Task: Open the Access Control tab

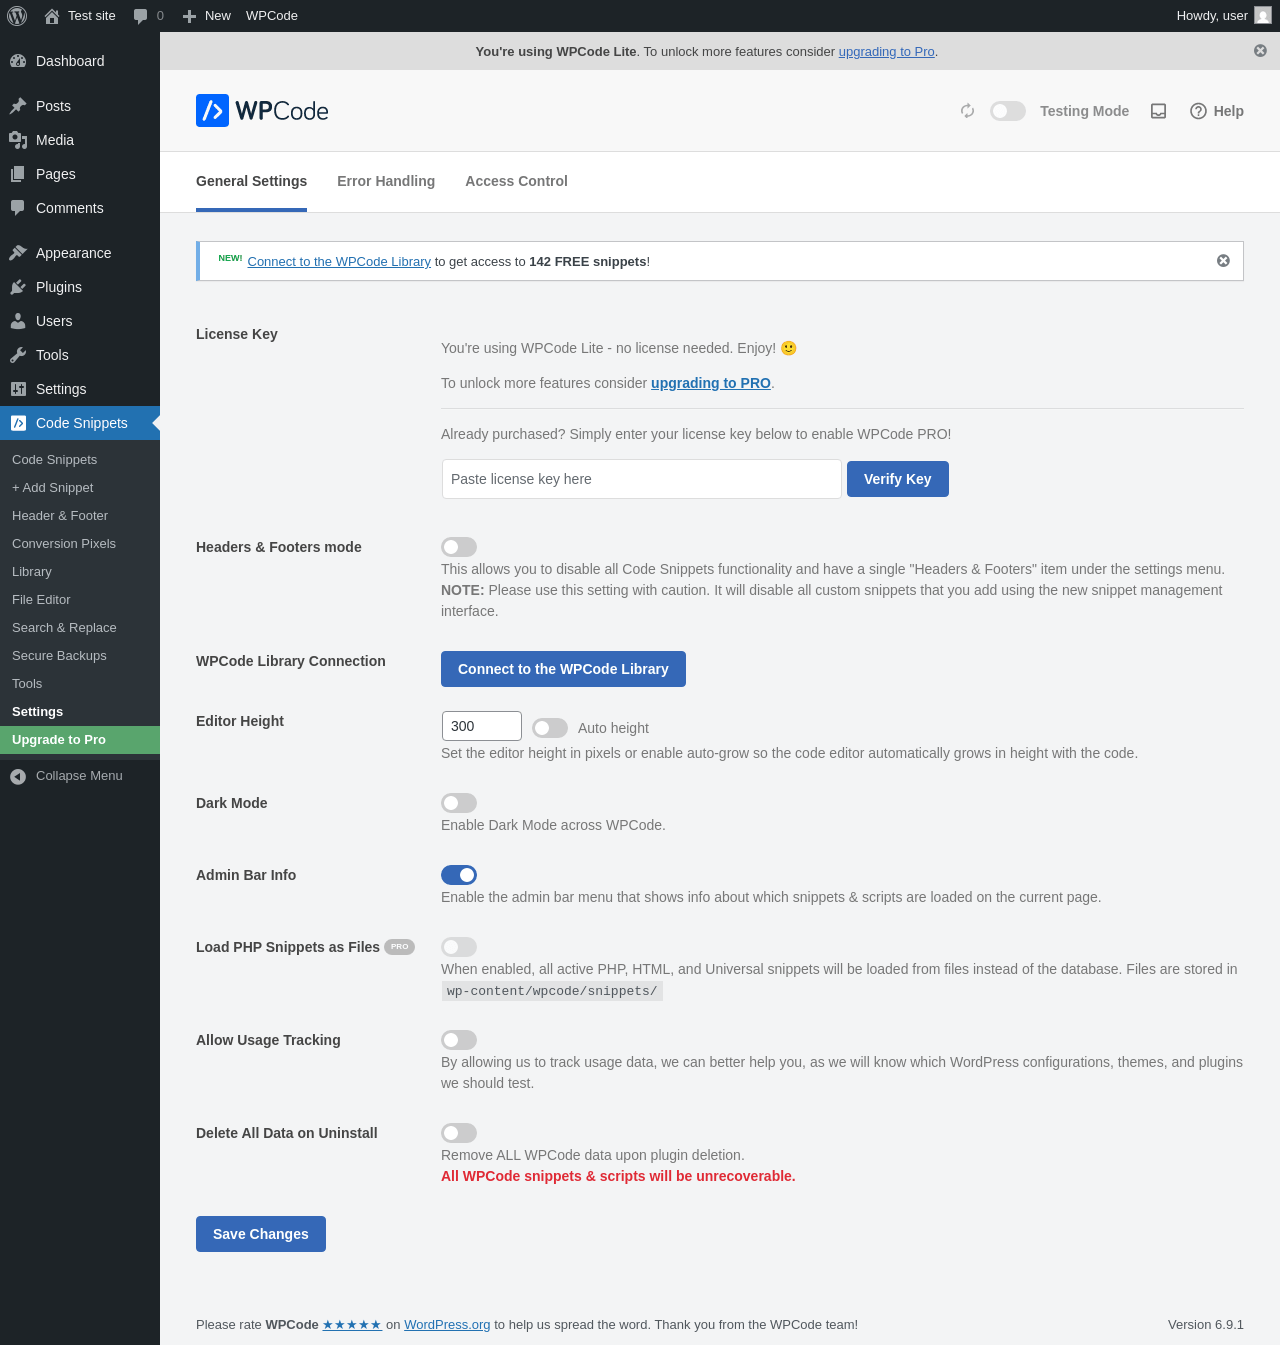Action: 516,181
